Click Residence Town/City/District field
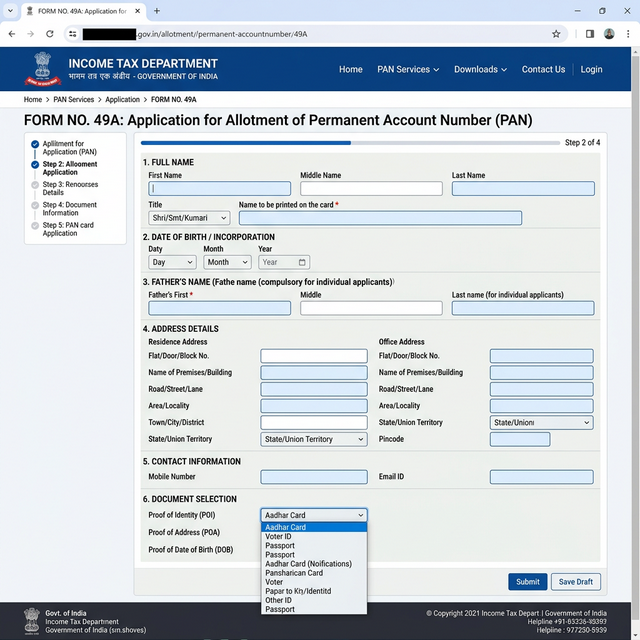Screen dimensions: 640x640 [x=314, y=422]
